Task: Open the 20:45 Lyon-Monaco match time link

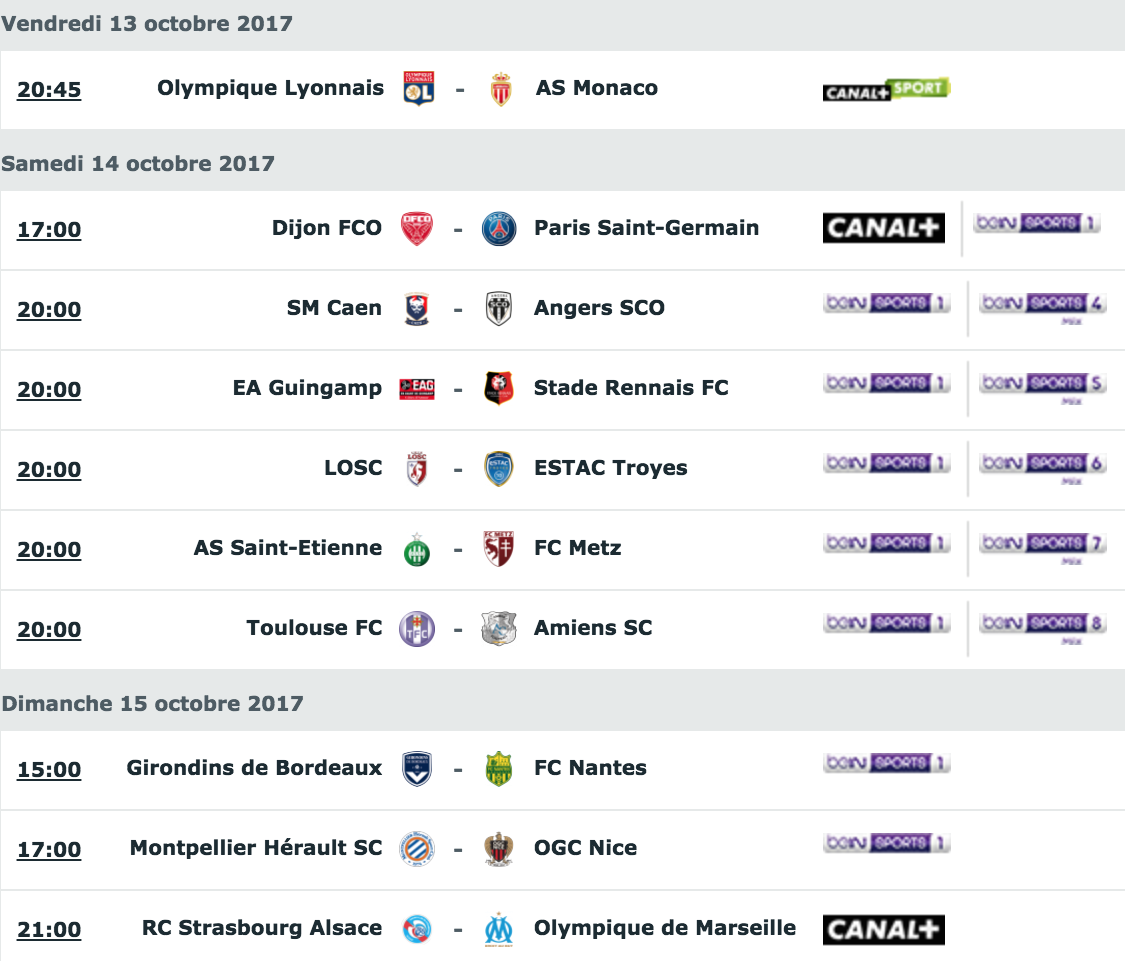Action: [49, 90]
